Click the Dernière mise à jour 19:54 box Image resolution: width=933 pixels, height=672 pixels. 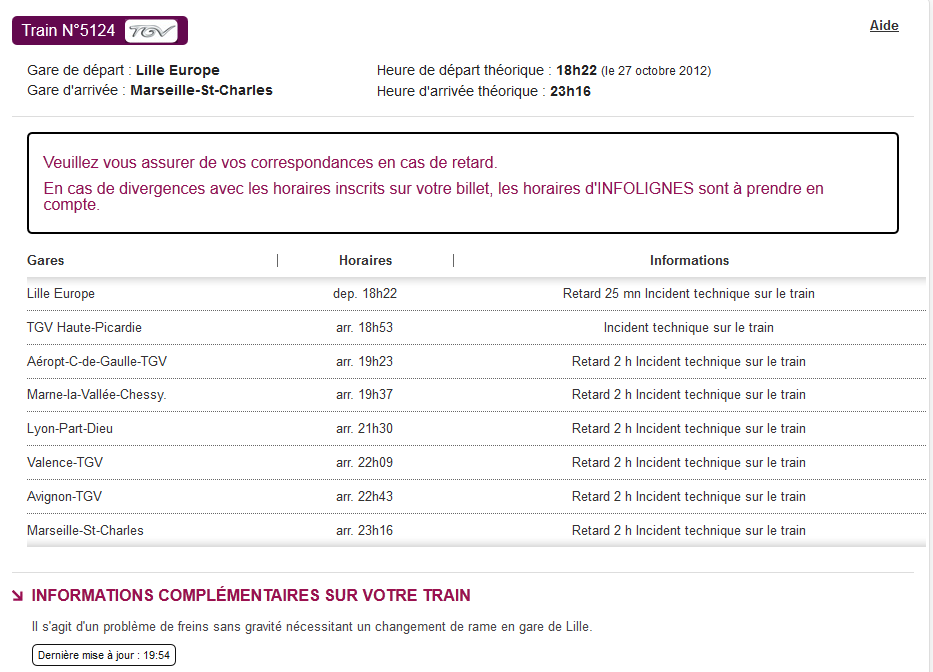(x=104, y=655)
